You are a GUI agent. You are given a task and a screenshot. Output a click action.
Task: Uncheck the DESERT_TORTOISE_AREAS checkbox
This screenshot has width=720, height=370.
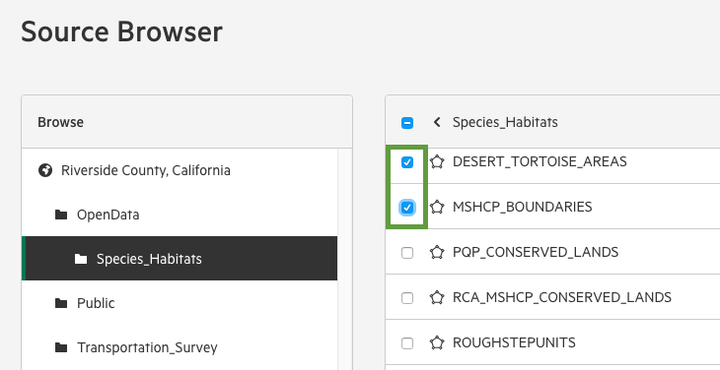point(407,162)
